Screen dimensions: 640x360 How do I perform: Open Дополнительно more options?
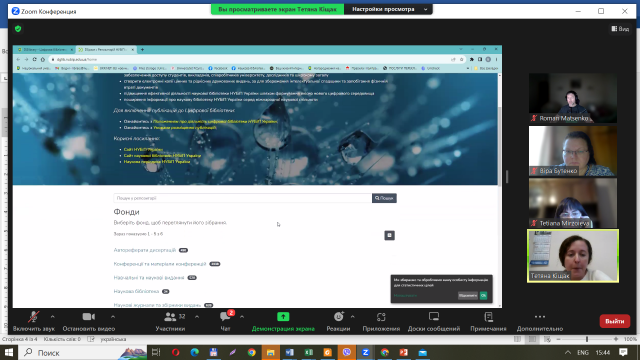(540, 322)
